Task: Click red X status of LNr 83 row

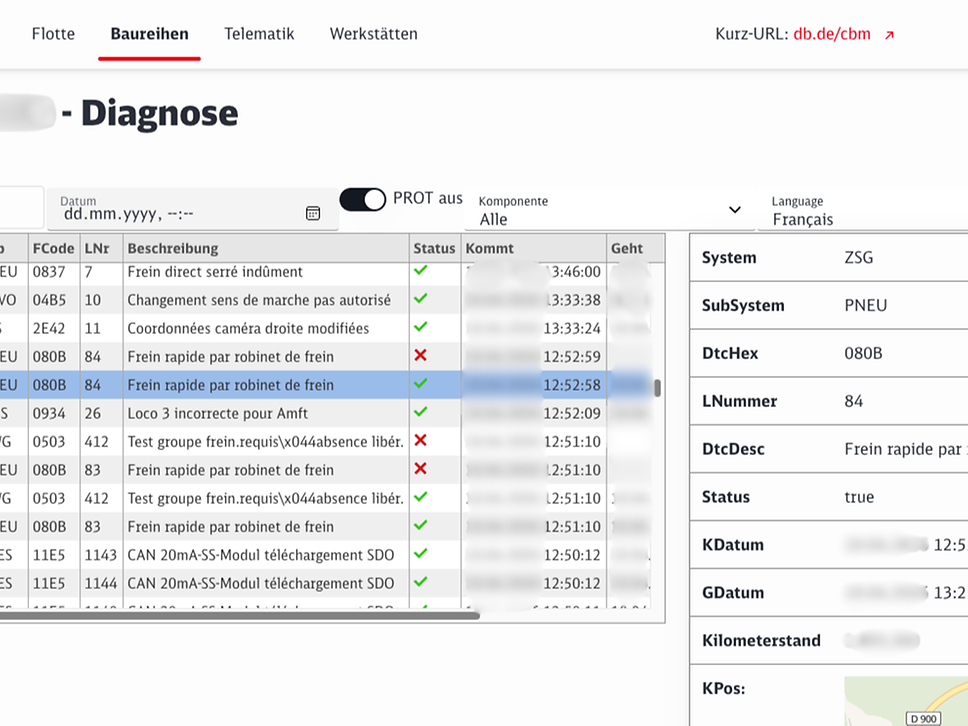Action: (420, 469)
